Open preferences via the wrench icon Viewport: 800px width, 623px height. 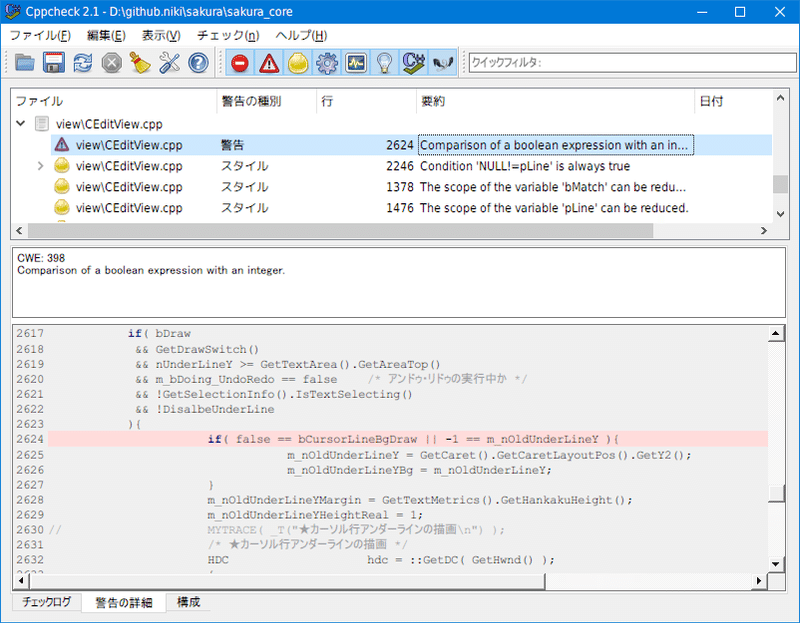168,62
